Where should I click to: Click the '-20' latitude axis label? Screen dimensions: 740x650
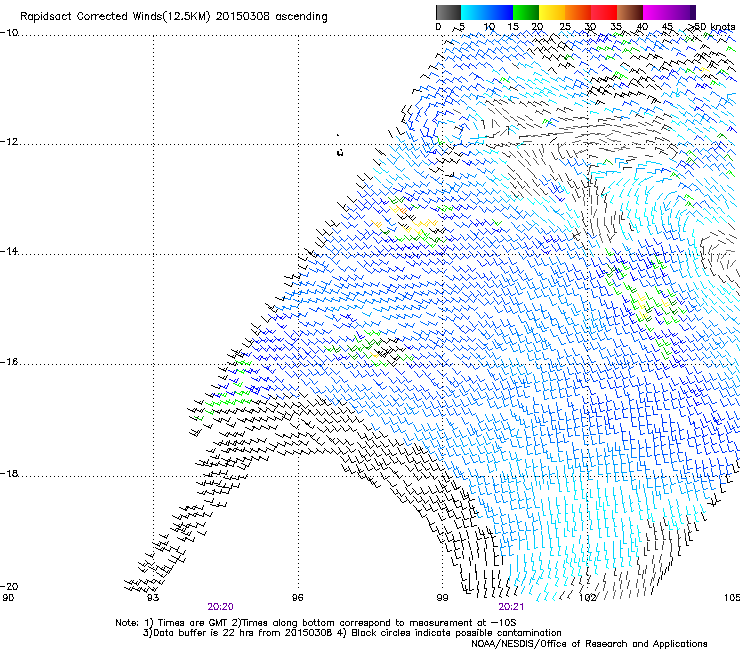click(9, 586)
